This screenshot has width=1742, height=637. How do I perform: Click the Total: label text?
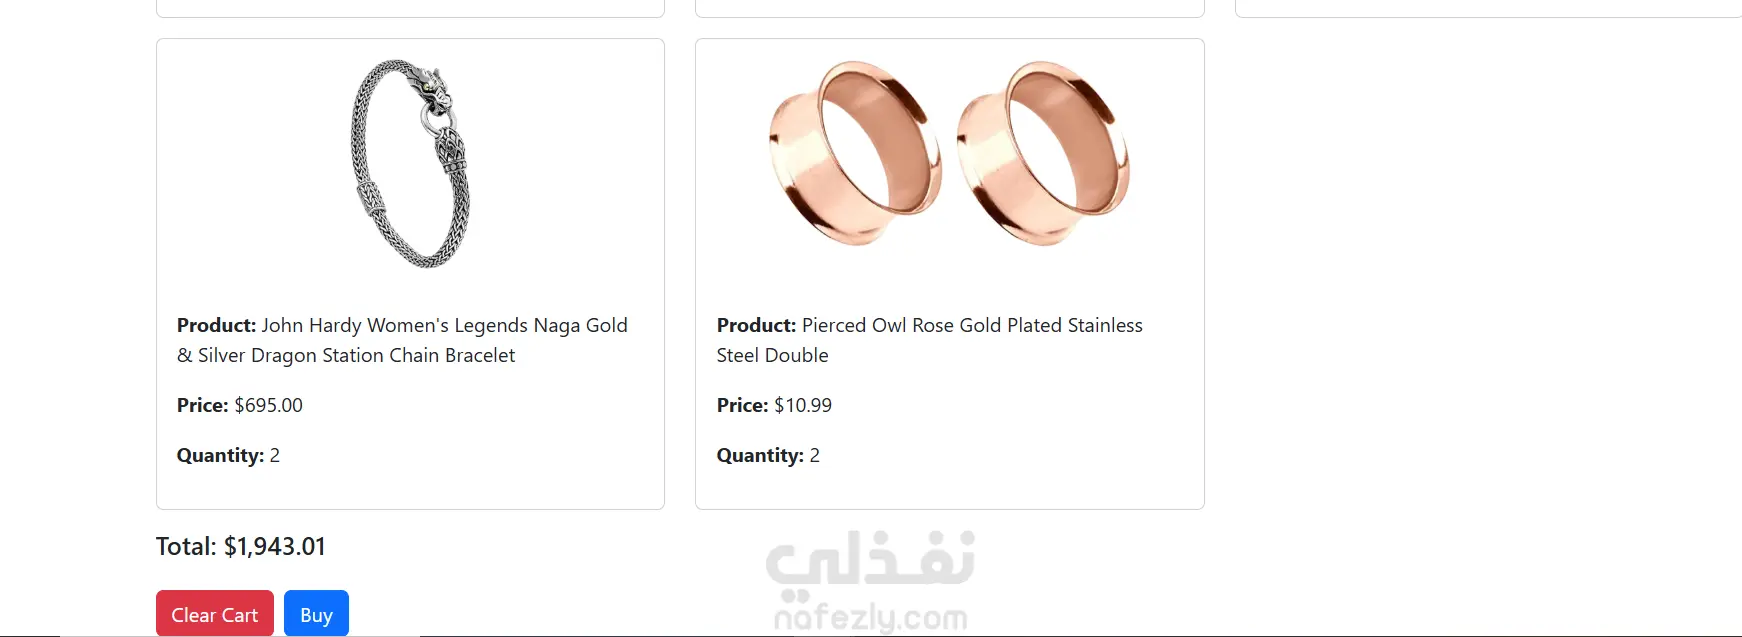pyautogui.click(x=186, y=546)
